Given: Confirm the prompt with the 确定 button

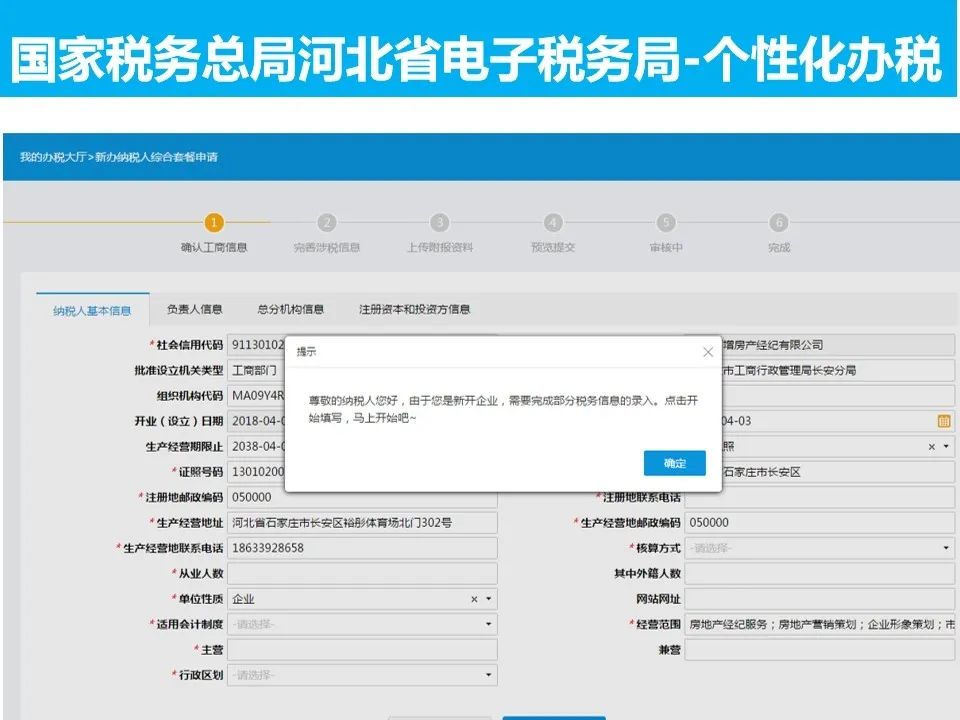Looking at the screenshot, I should [675, 463].
